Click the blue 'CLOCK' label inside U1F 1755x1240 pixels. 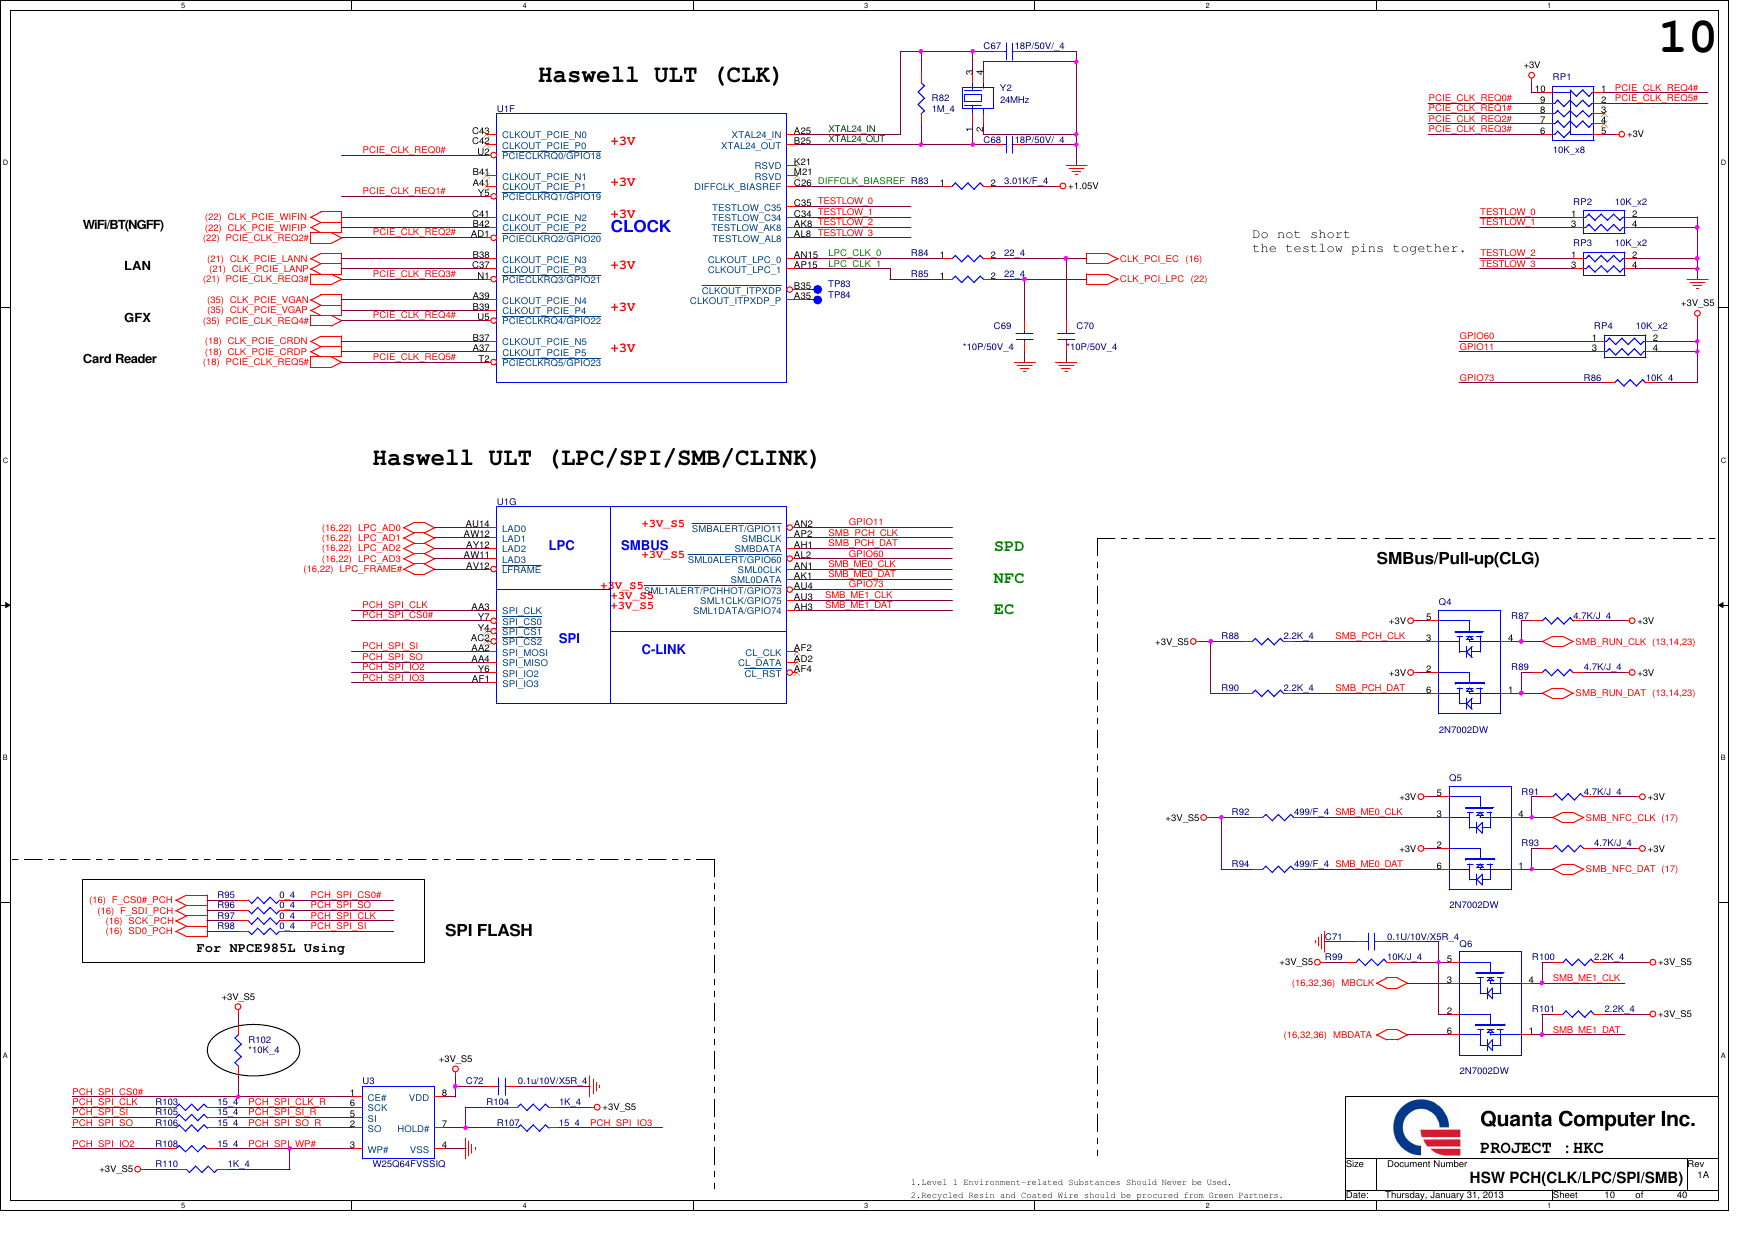[x=640, y=227]
